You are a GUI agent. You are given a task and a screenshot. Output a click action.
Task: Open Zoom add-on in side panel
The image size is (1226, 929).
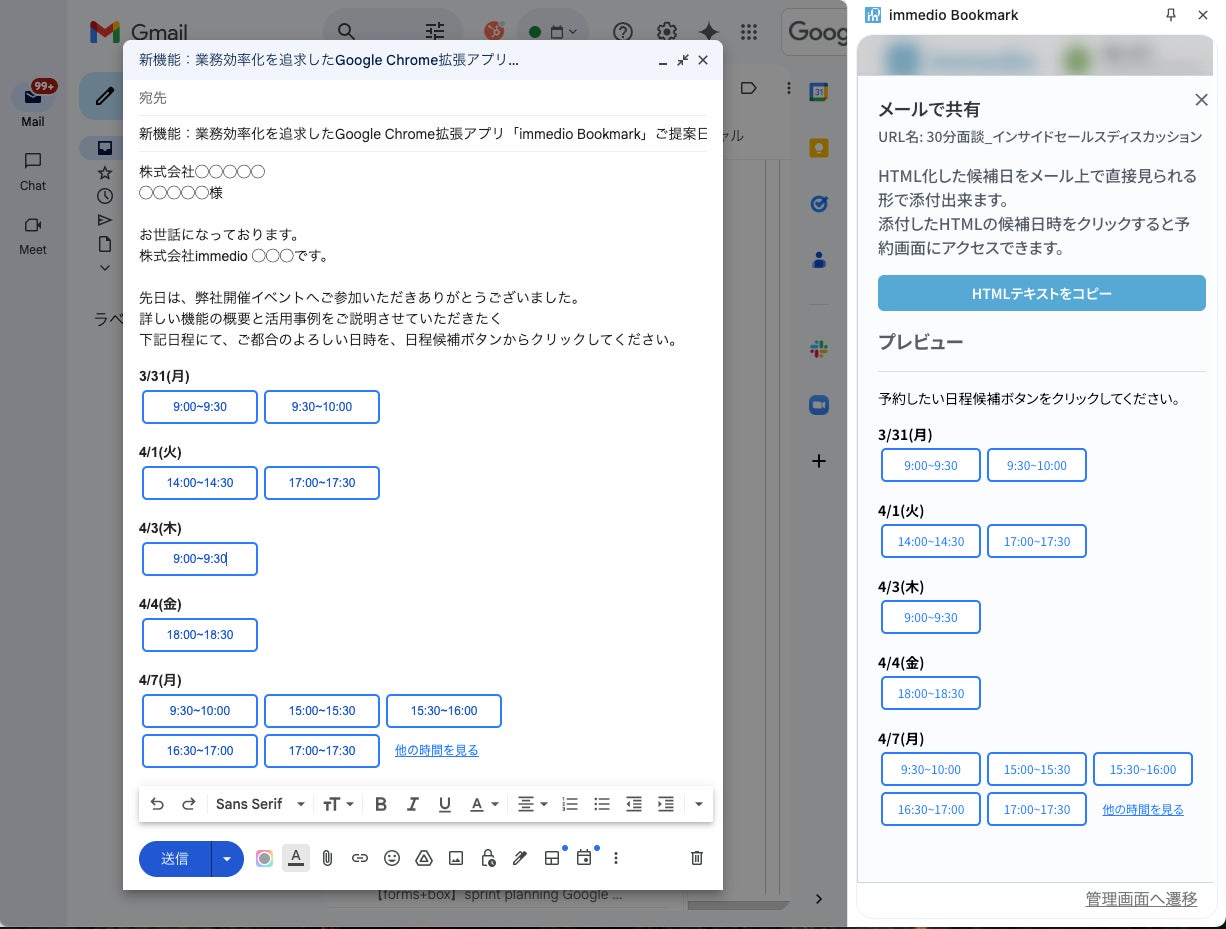(819, 405)
